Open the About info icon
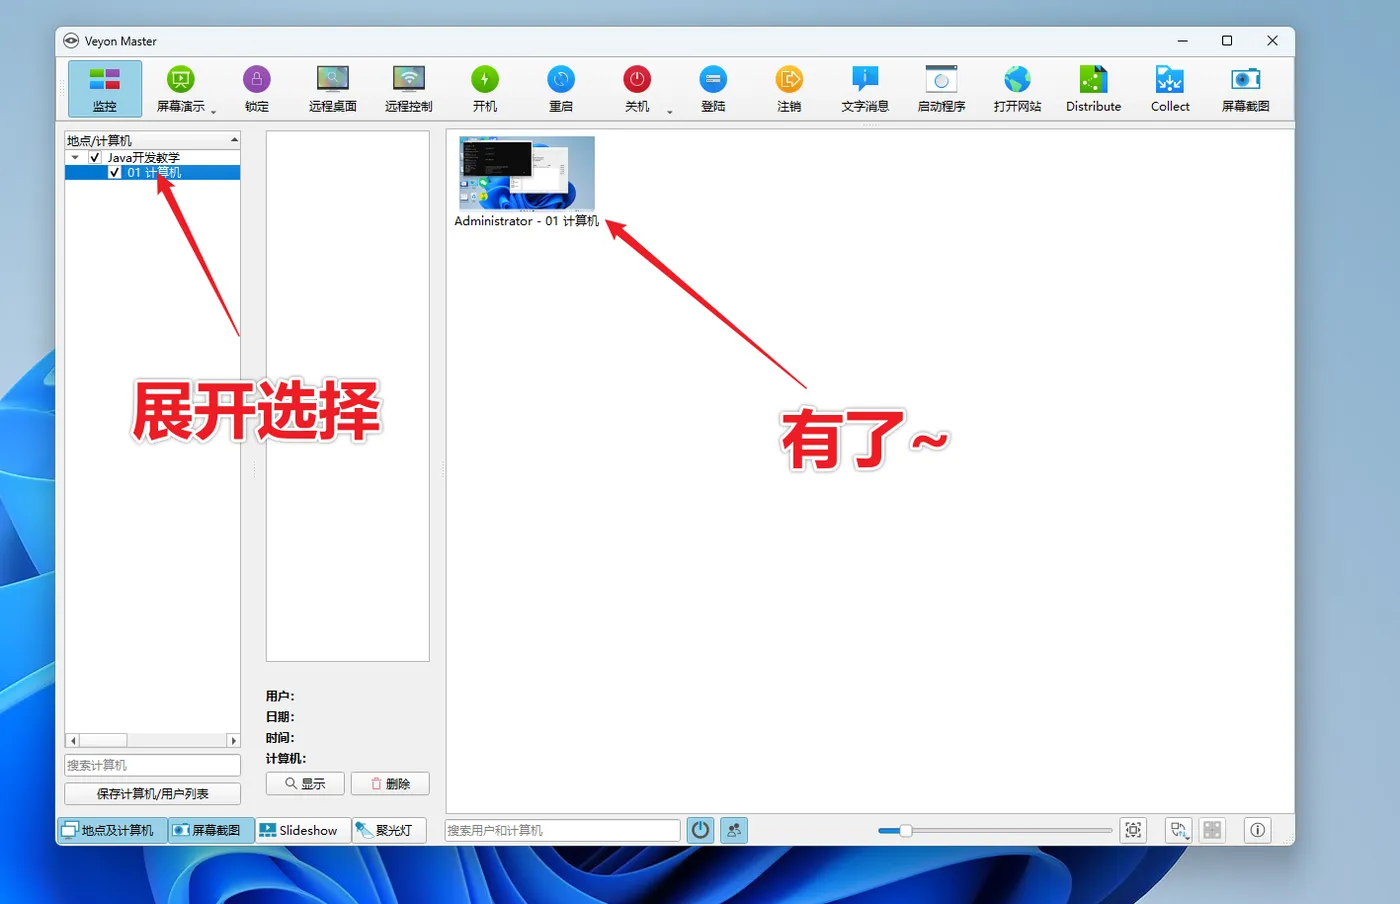 tap(1258, 830)
